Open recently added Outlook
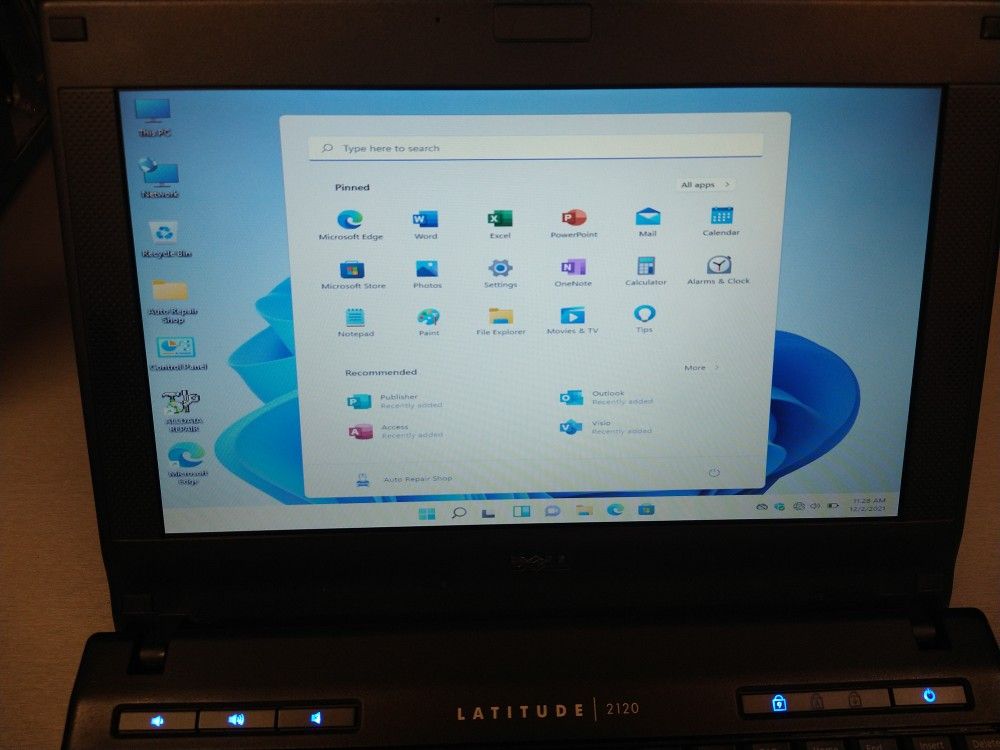The width and height of the screenshot is (1000, 750). tap(607, 397)
